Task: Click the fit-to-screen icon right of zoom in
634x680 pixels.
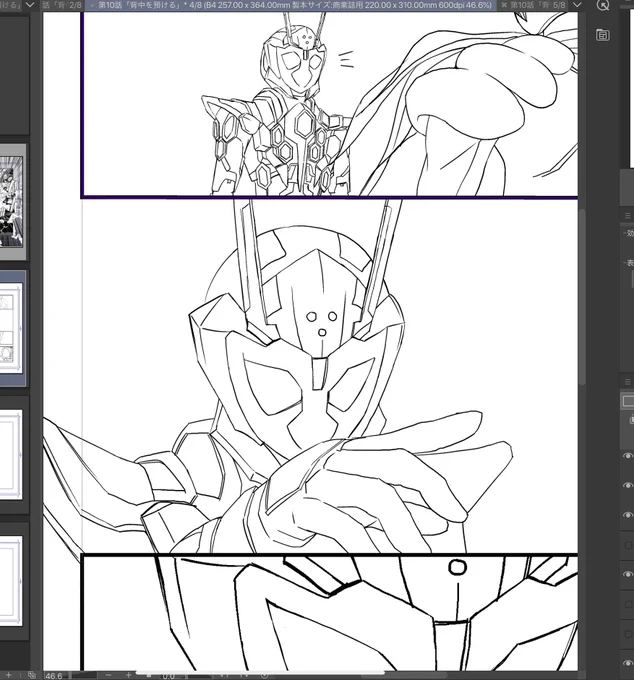Action: 148,675
